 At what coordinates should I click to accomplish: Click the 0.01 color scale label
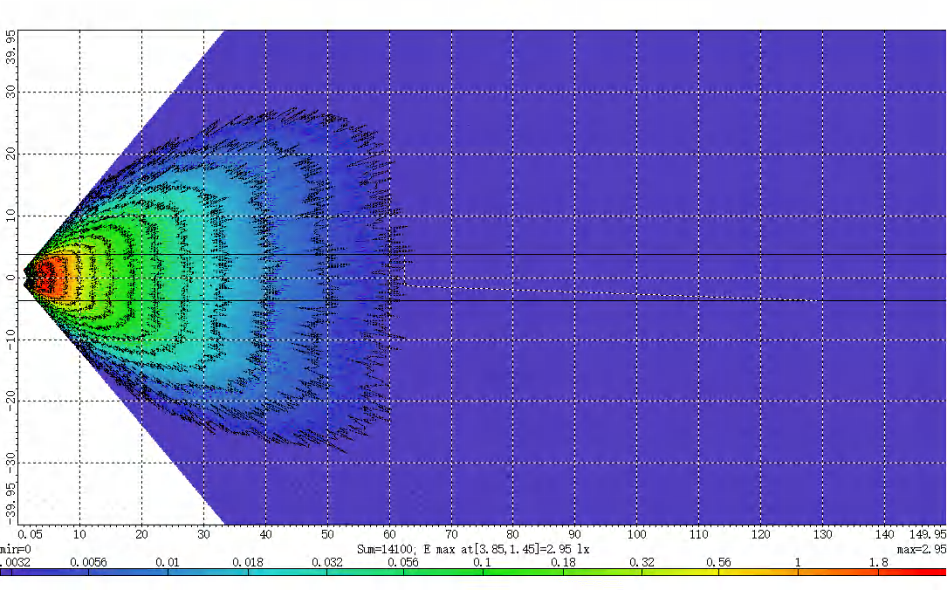click(x=167, y=562)
